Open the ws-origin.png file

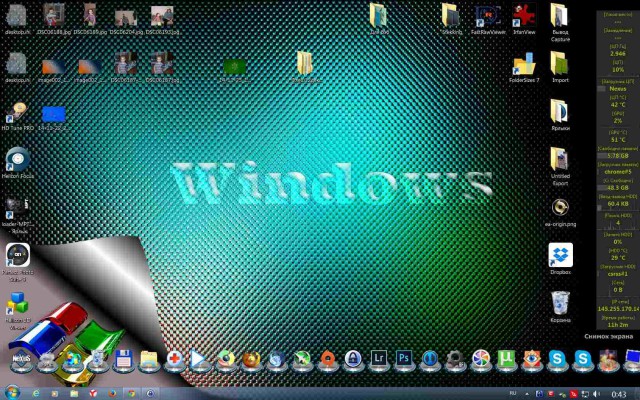560,207
